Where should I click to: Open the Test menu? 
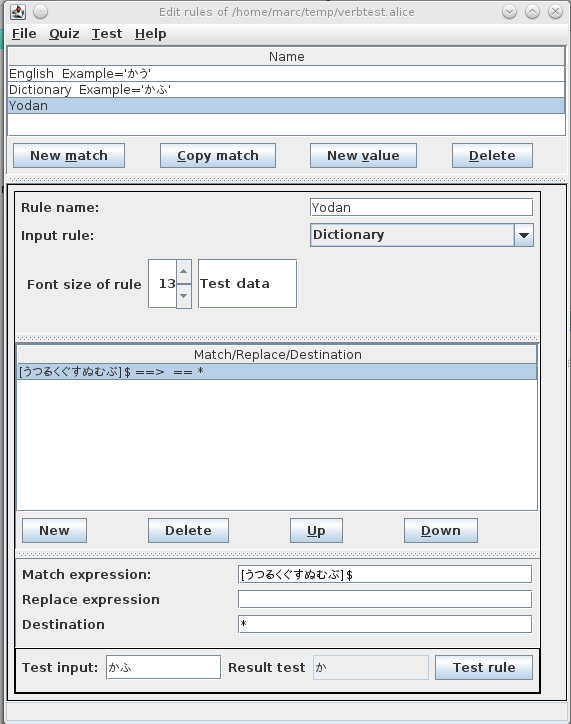click(107, 34)
